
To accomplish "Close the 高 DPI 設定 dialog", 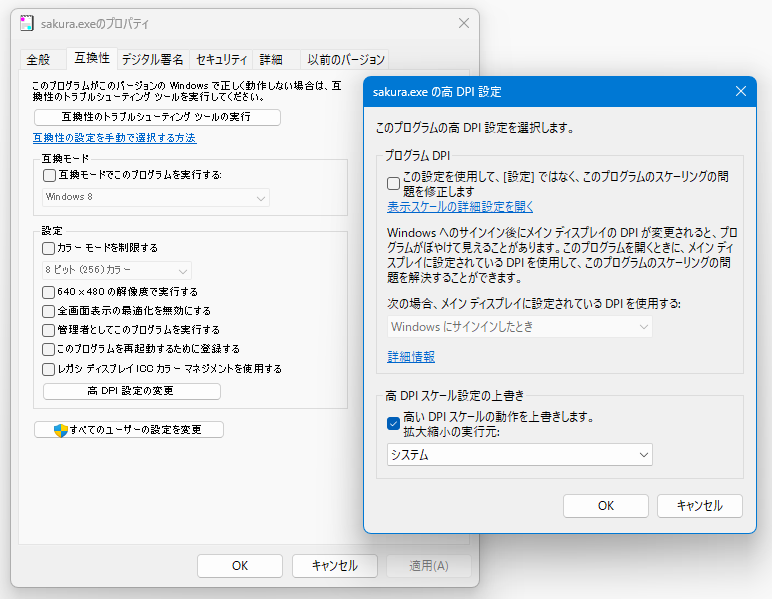I will coord(740,91).
